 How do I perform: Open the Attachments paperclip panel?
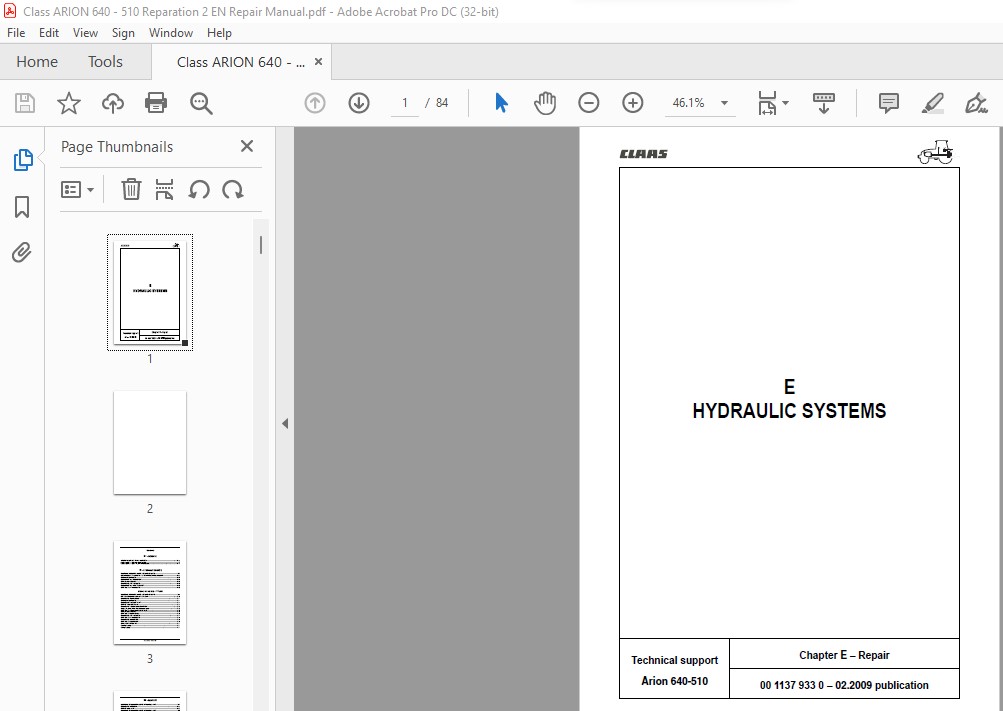coord(22,253)
